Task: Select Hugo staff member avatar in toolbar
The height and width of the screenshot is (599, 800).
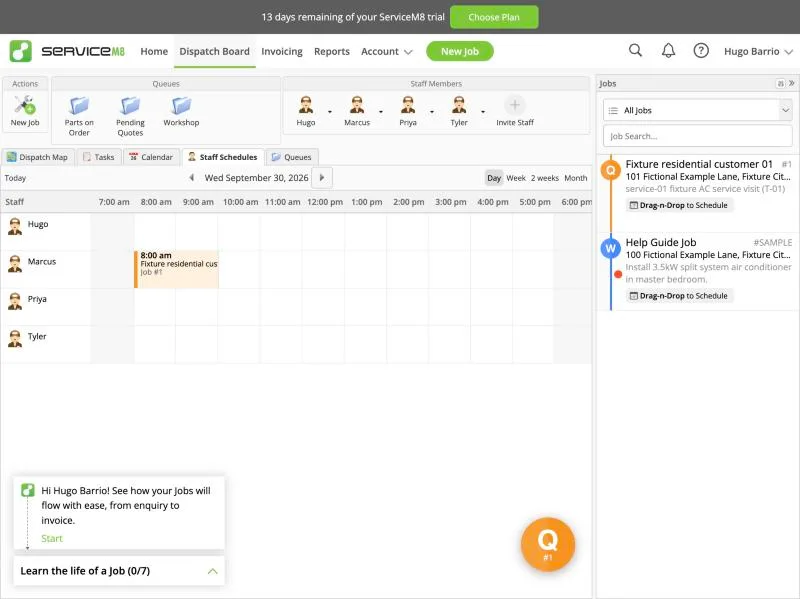Action: click(306, 105)
